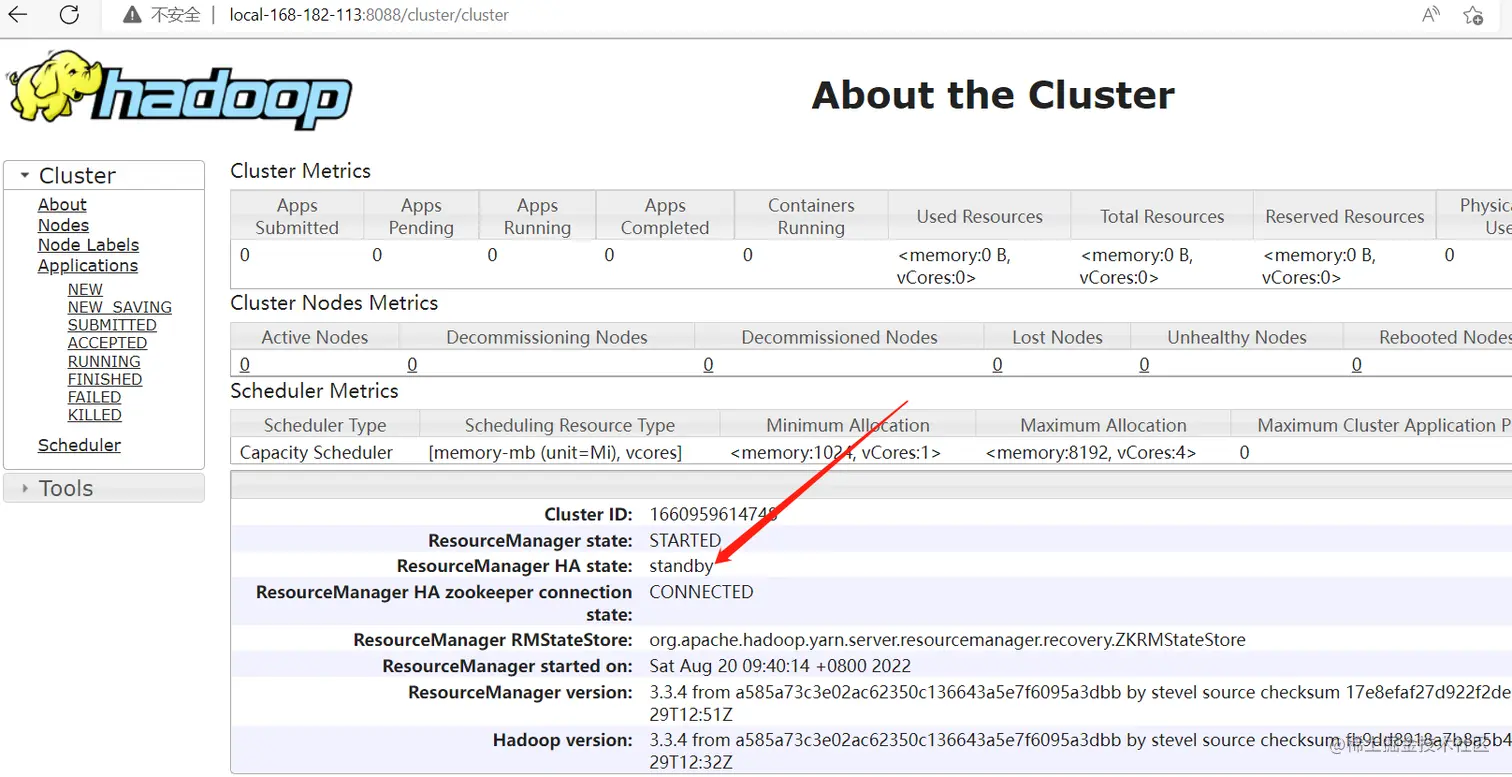Screen dimensions: 1512x777
Task: Click the Active Nodes count link
Action: [245, 365]
